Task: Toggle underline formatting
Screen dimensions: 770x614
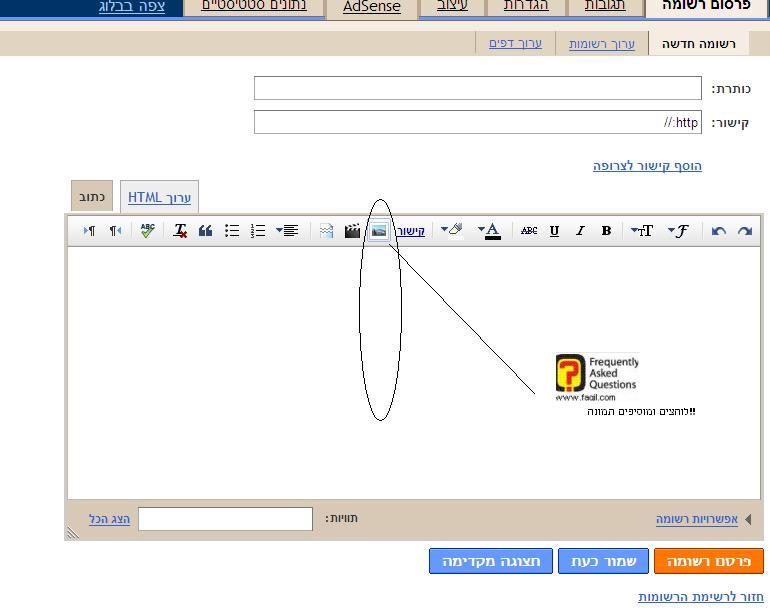Action: (x=554, y=231)
